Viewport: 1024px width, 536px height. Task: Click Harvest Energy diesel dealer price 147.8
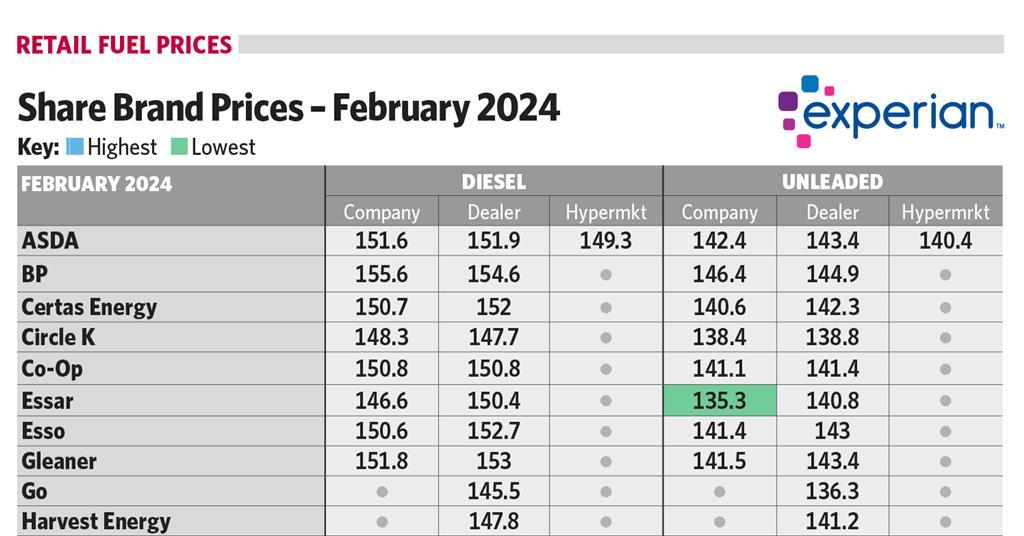click(494, 522)
